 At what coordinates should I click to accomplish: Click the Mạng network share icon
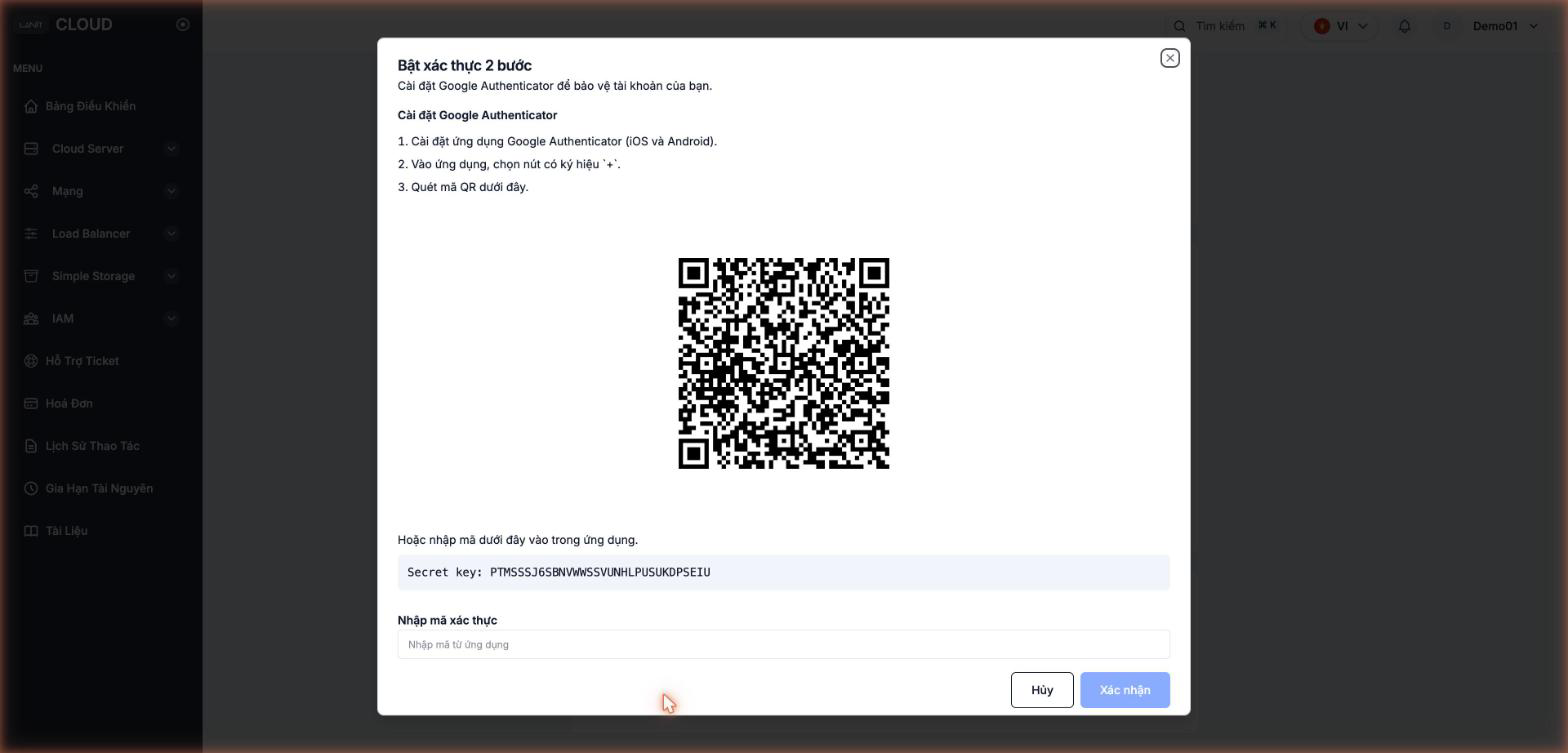tap(31, 191)
